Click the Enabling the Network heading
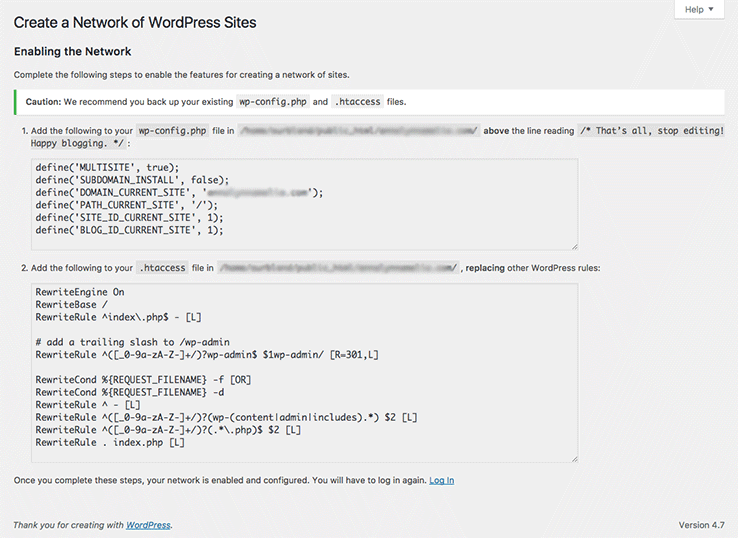Screen dimensions: 738x538 click(x=72, y=51)
